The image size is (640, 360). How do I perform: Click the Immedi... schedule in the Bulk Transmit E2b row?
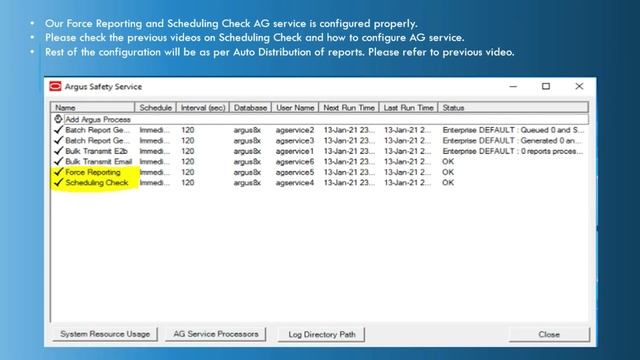pyautogui.click(x=154, y=151)
